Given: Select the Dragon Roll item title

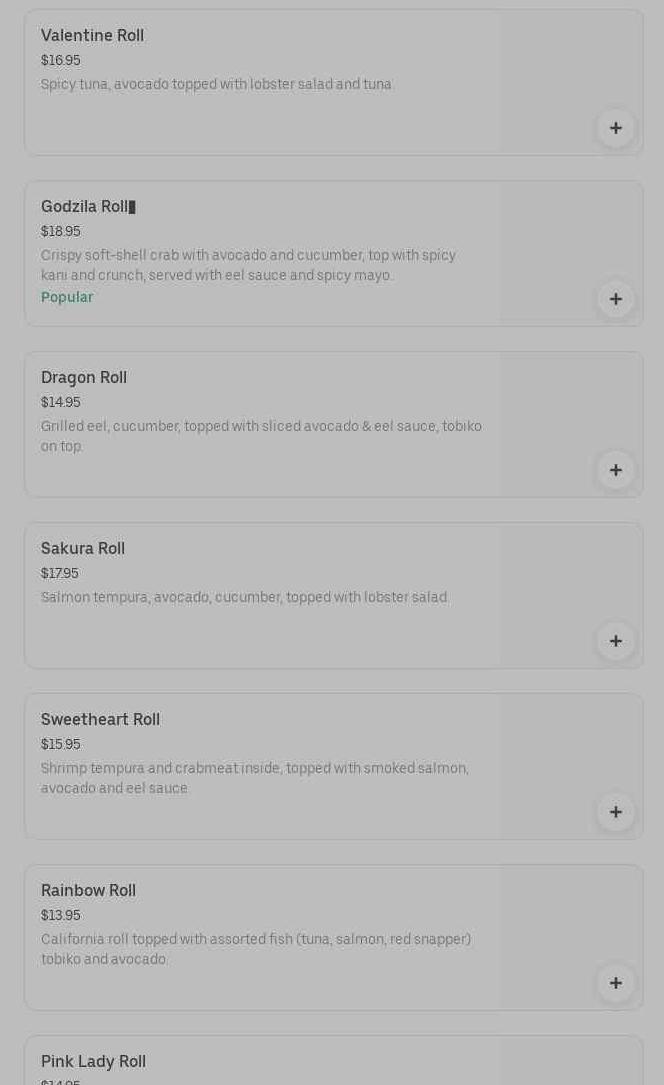Looking at the screenshot, I should [x=84, y=378].
